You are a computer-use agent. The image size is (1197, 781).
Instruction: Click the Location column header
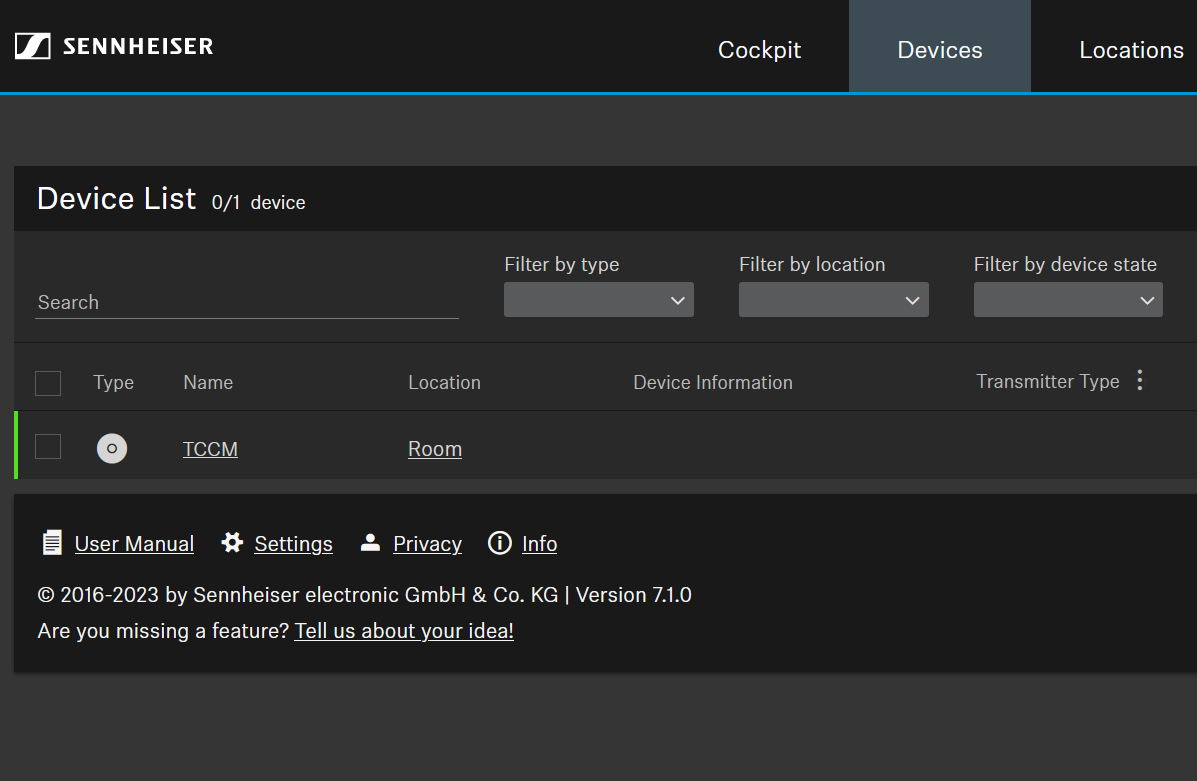coord(444,382)
